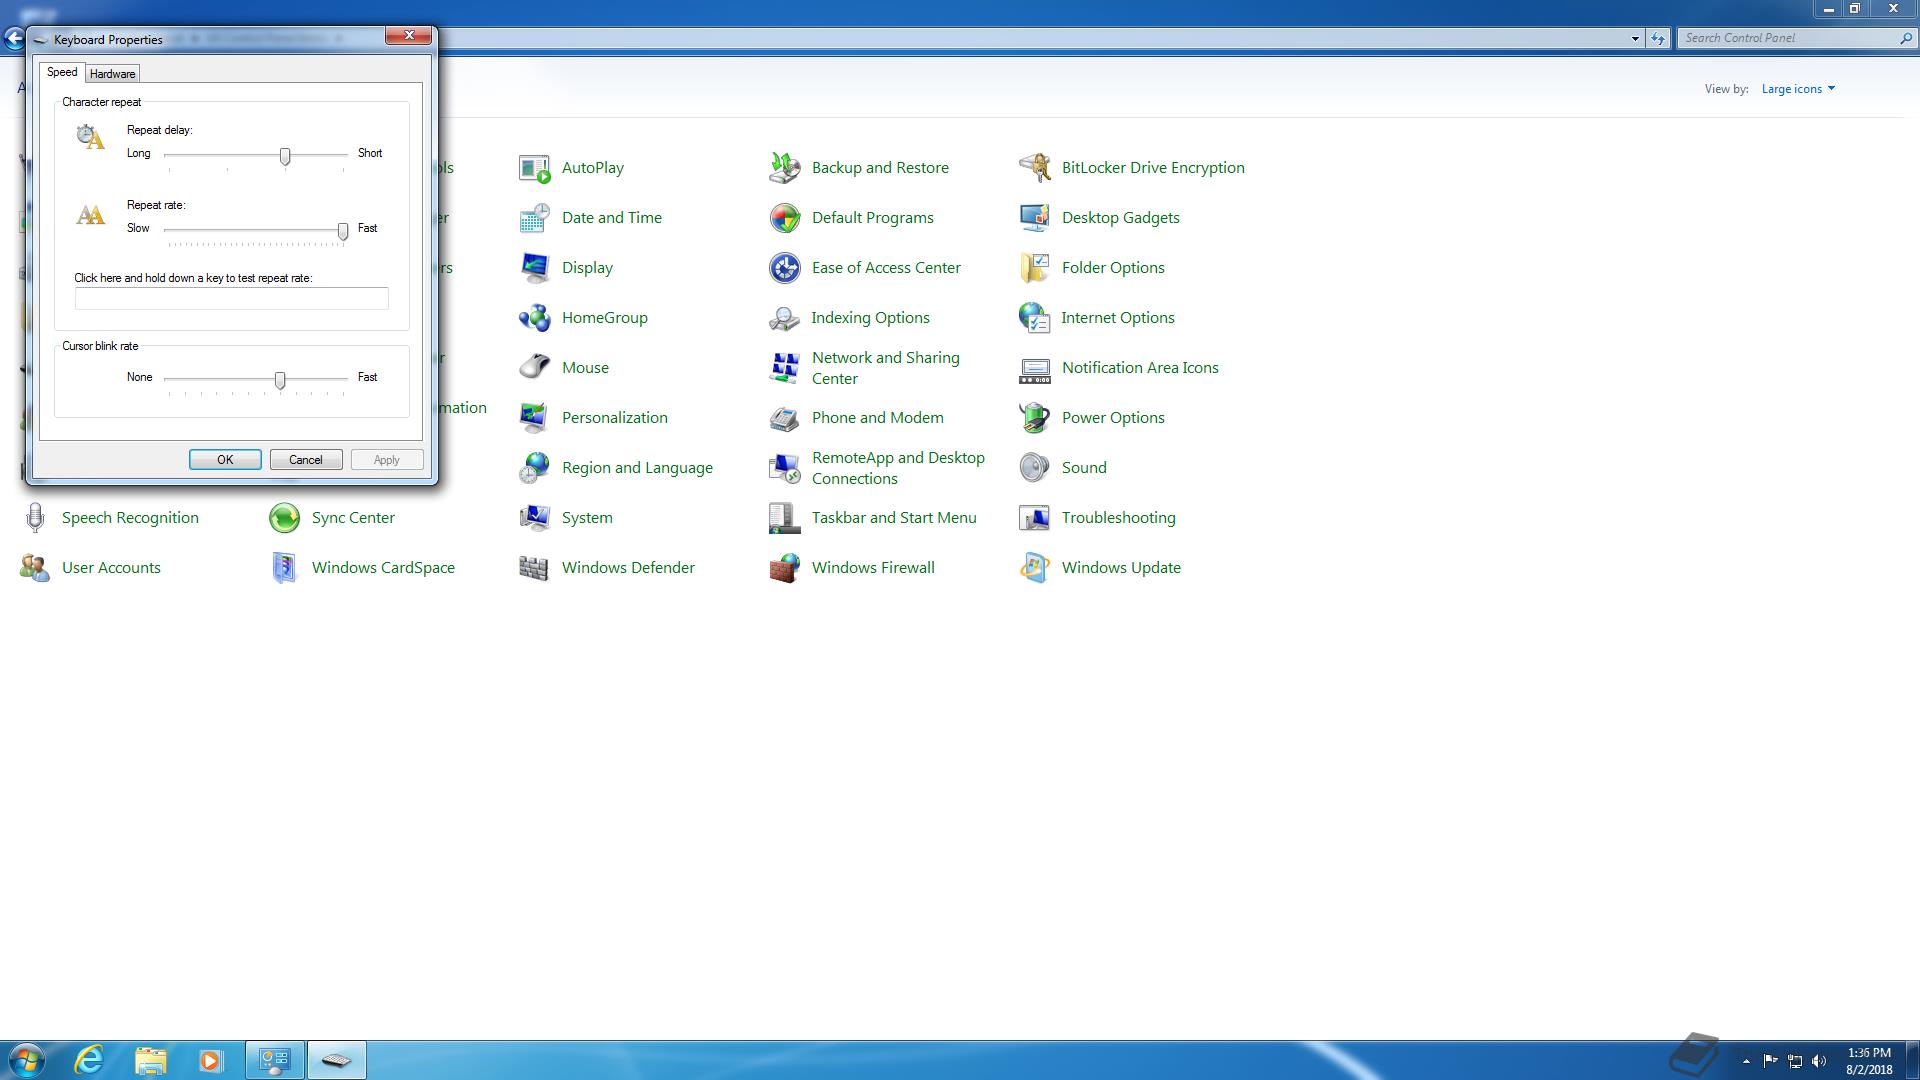Click the Apply button in Keyboard Properties
This screenshot has width=1920, height=1080.
coord(387,460)
